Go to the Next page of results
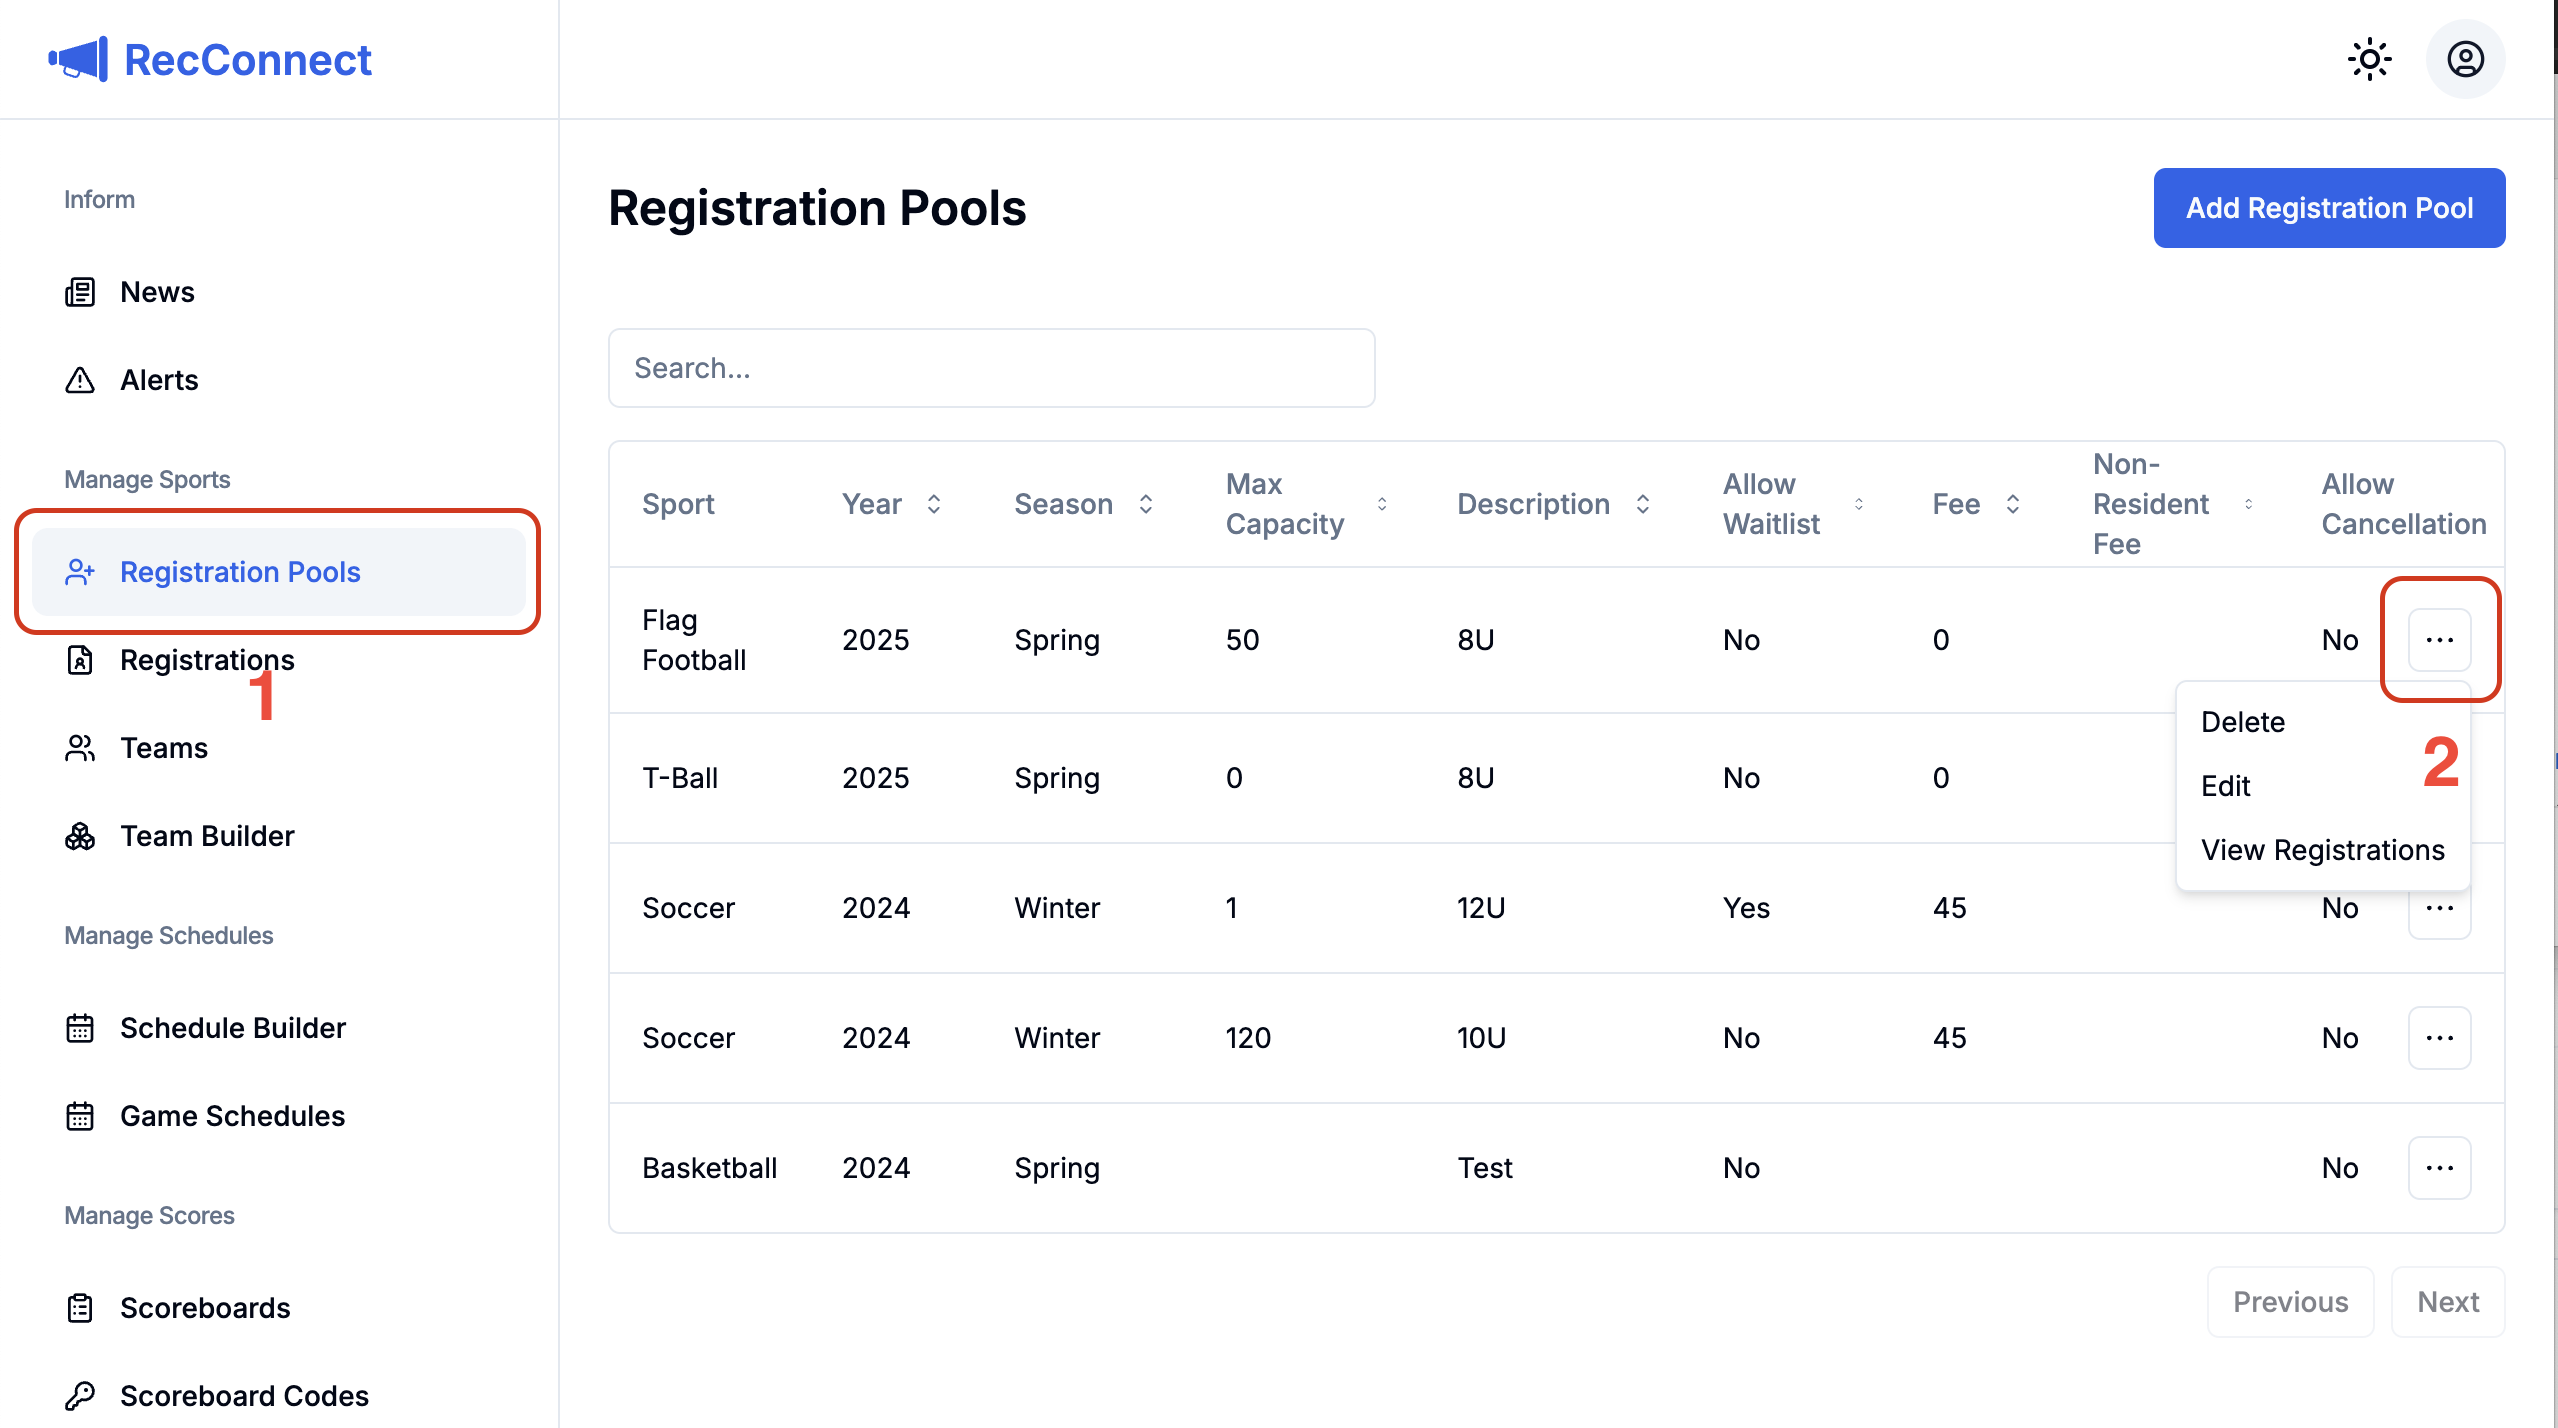Screen dimensions: 2558x1428 pyautogui.click(x=2447, y=1302)
